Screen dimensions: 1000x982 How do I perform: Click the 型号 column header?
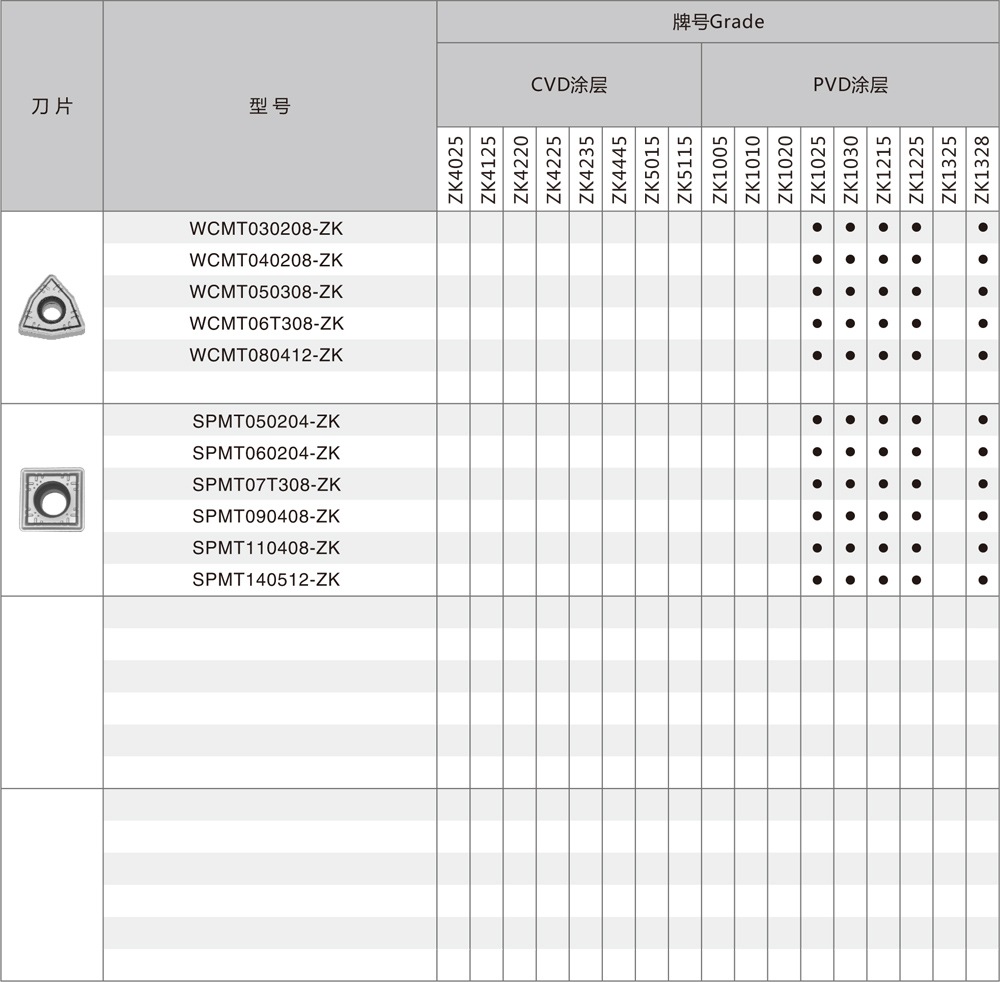[269, 106]
